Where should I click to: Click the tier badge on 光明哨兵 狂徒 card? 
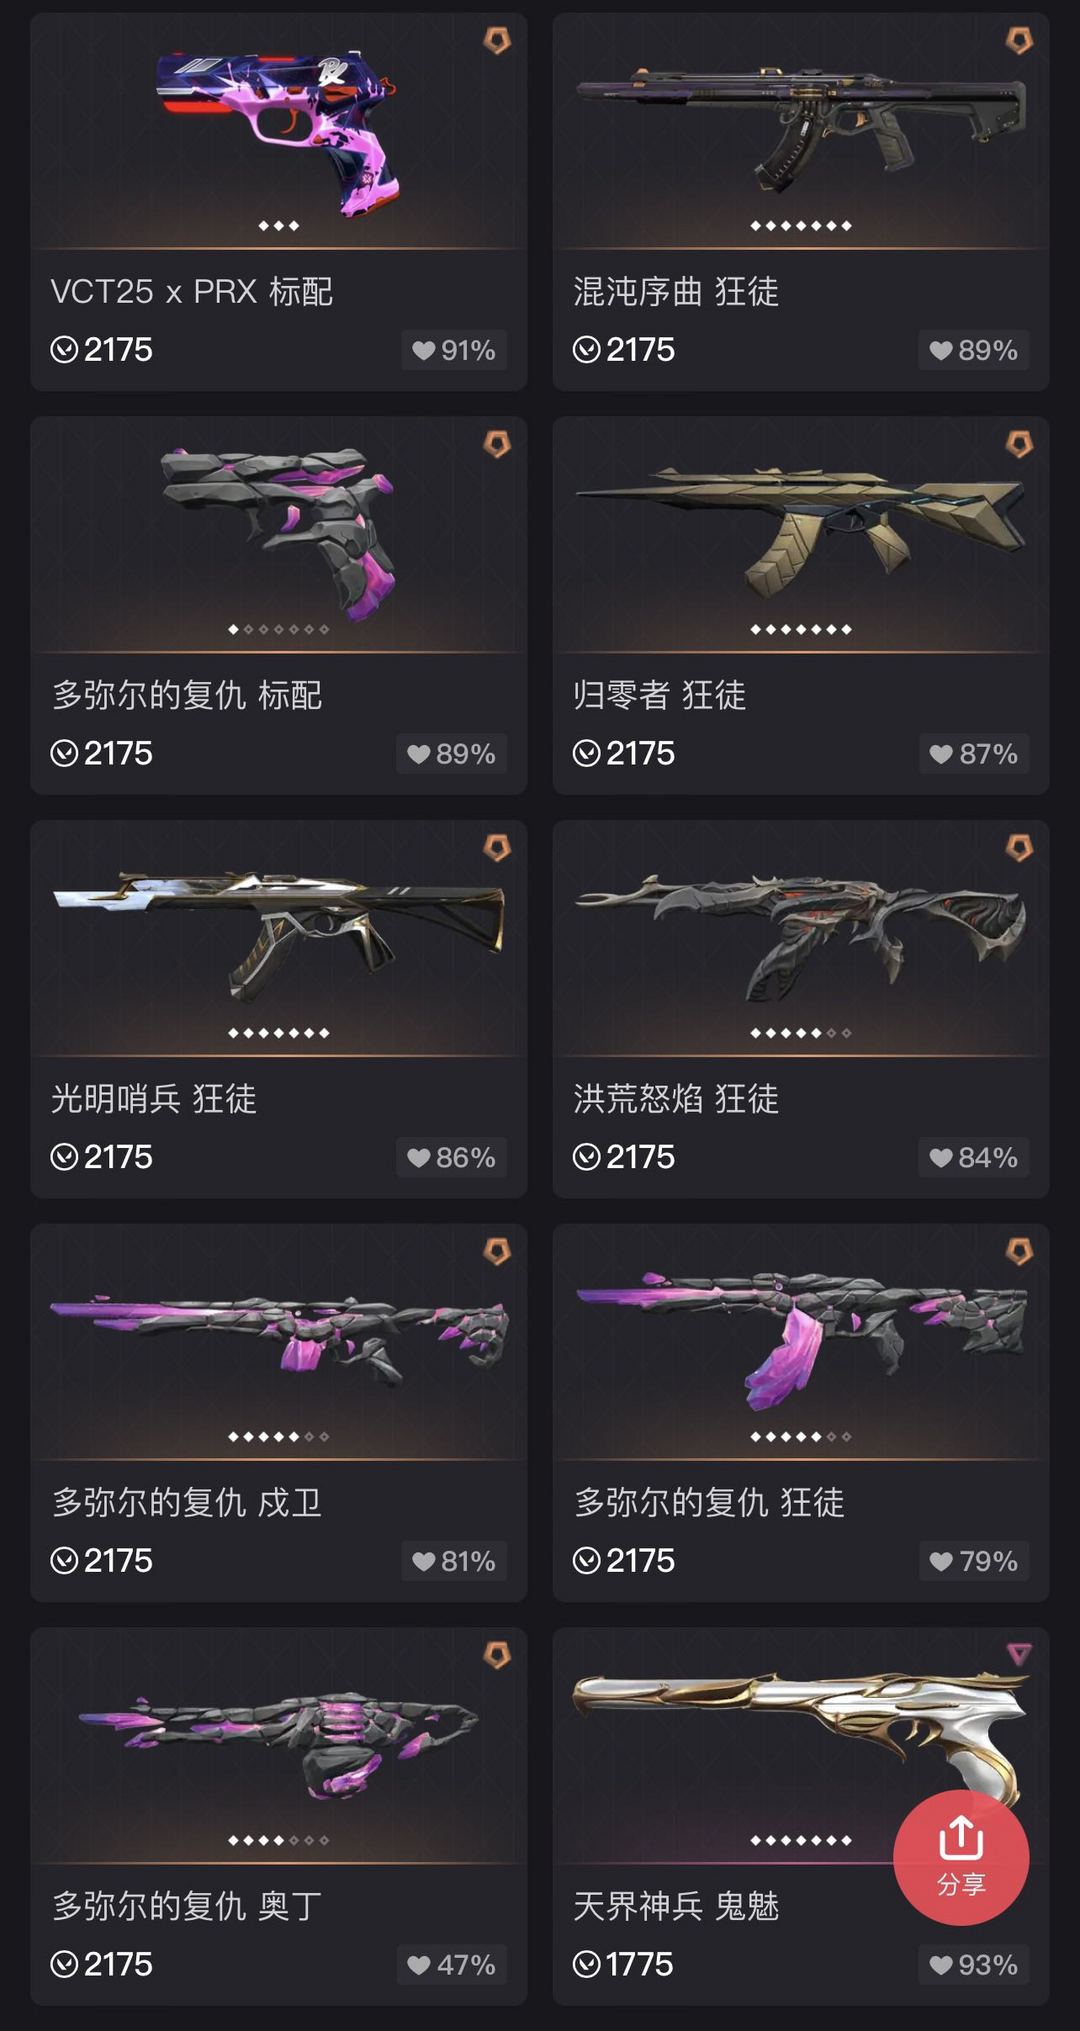497,848
